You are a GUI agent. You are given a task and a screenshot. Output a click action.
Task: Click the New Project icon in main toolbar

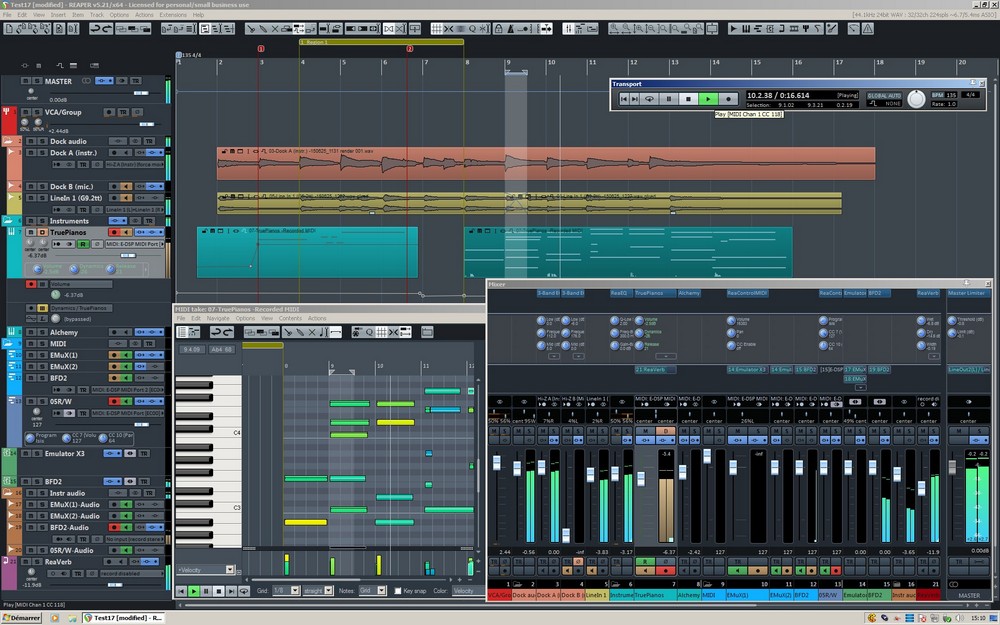[10, 29]
